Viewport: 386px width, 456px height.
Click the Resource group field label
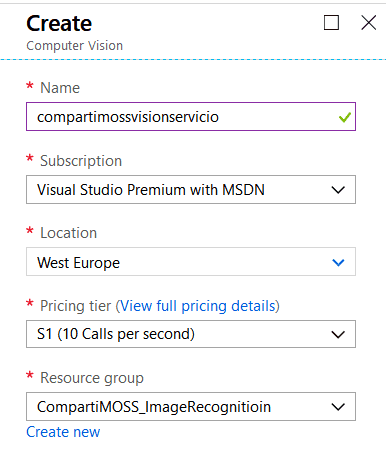pos(92,378)
